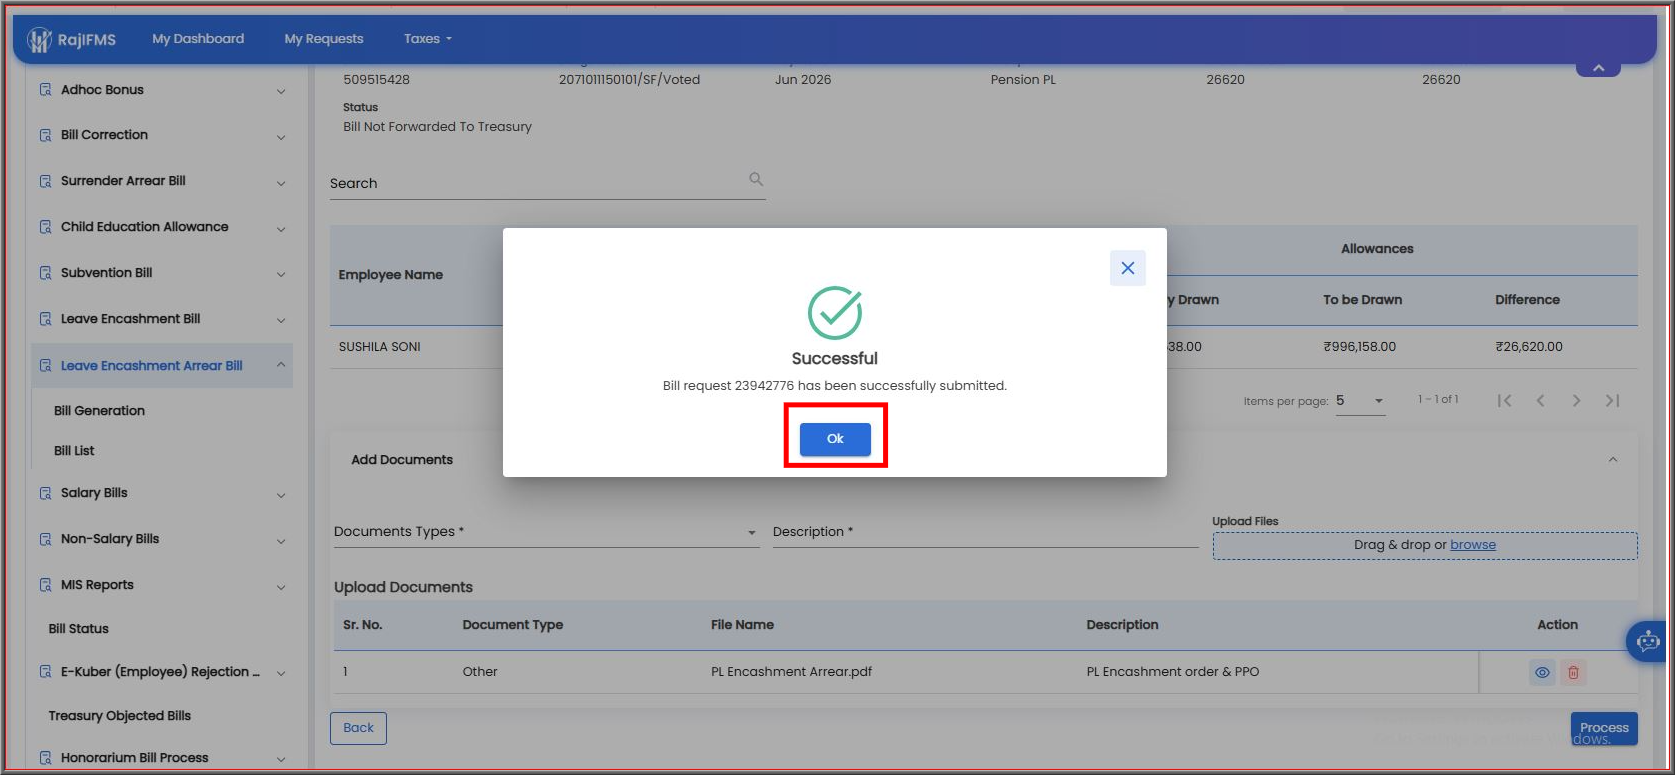This screenshot has width=1675, height=775.
Task: Open My Dashboard in the top bar
Action: tap(198, 39)
